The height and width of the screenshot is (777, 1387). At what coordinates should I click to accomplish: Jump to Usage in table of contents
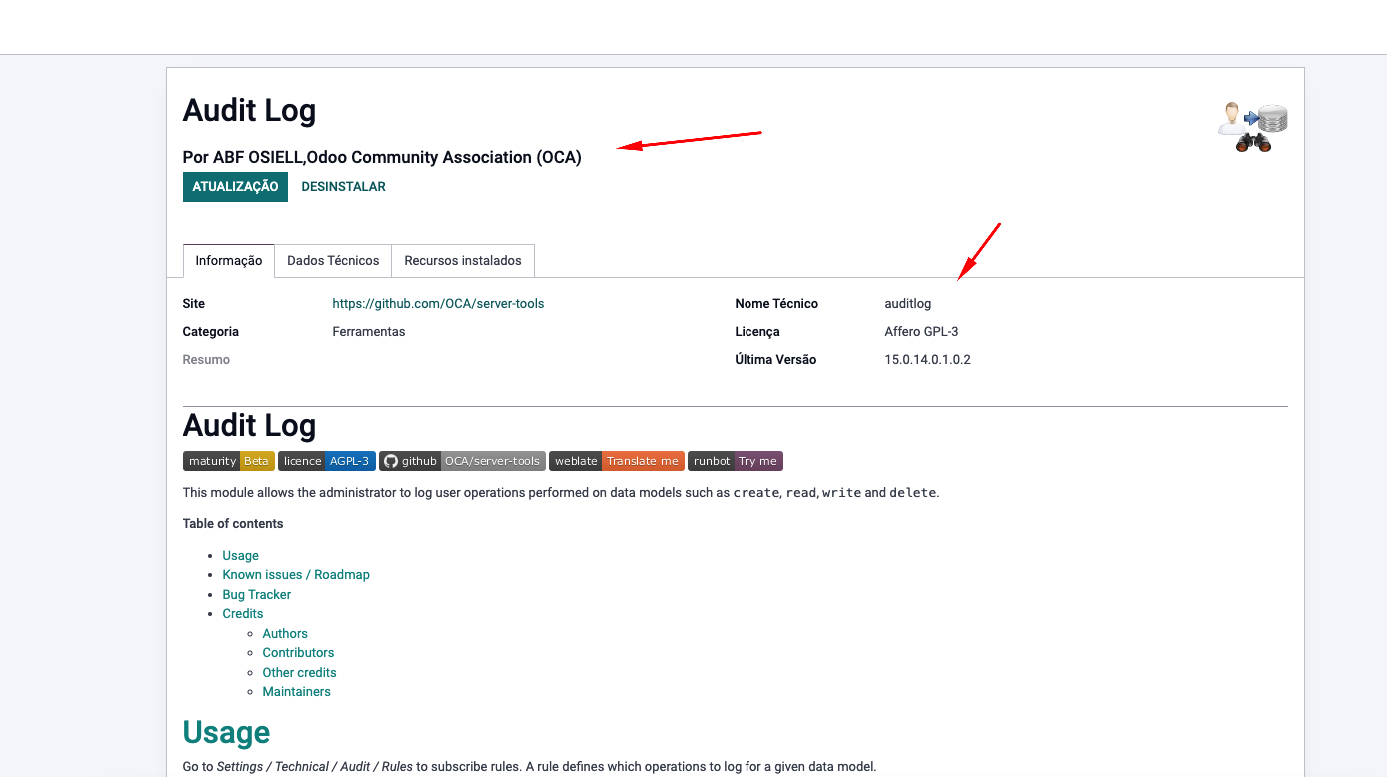pyautogui.click(x=241, y=556)
